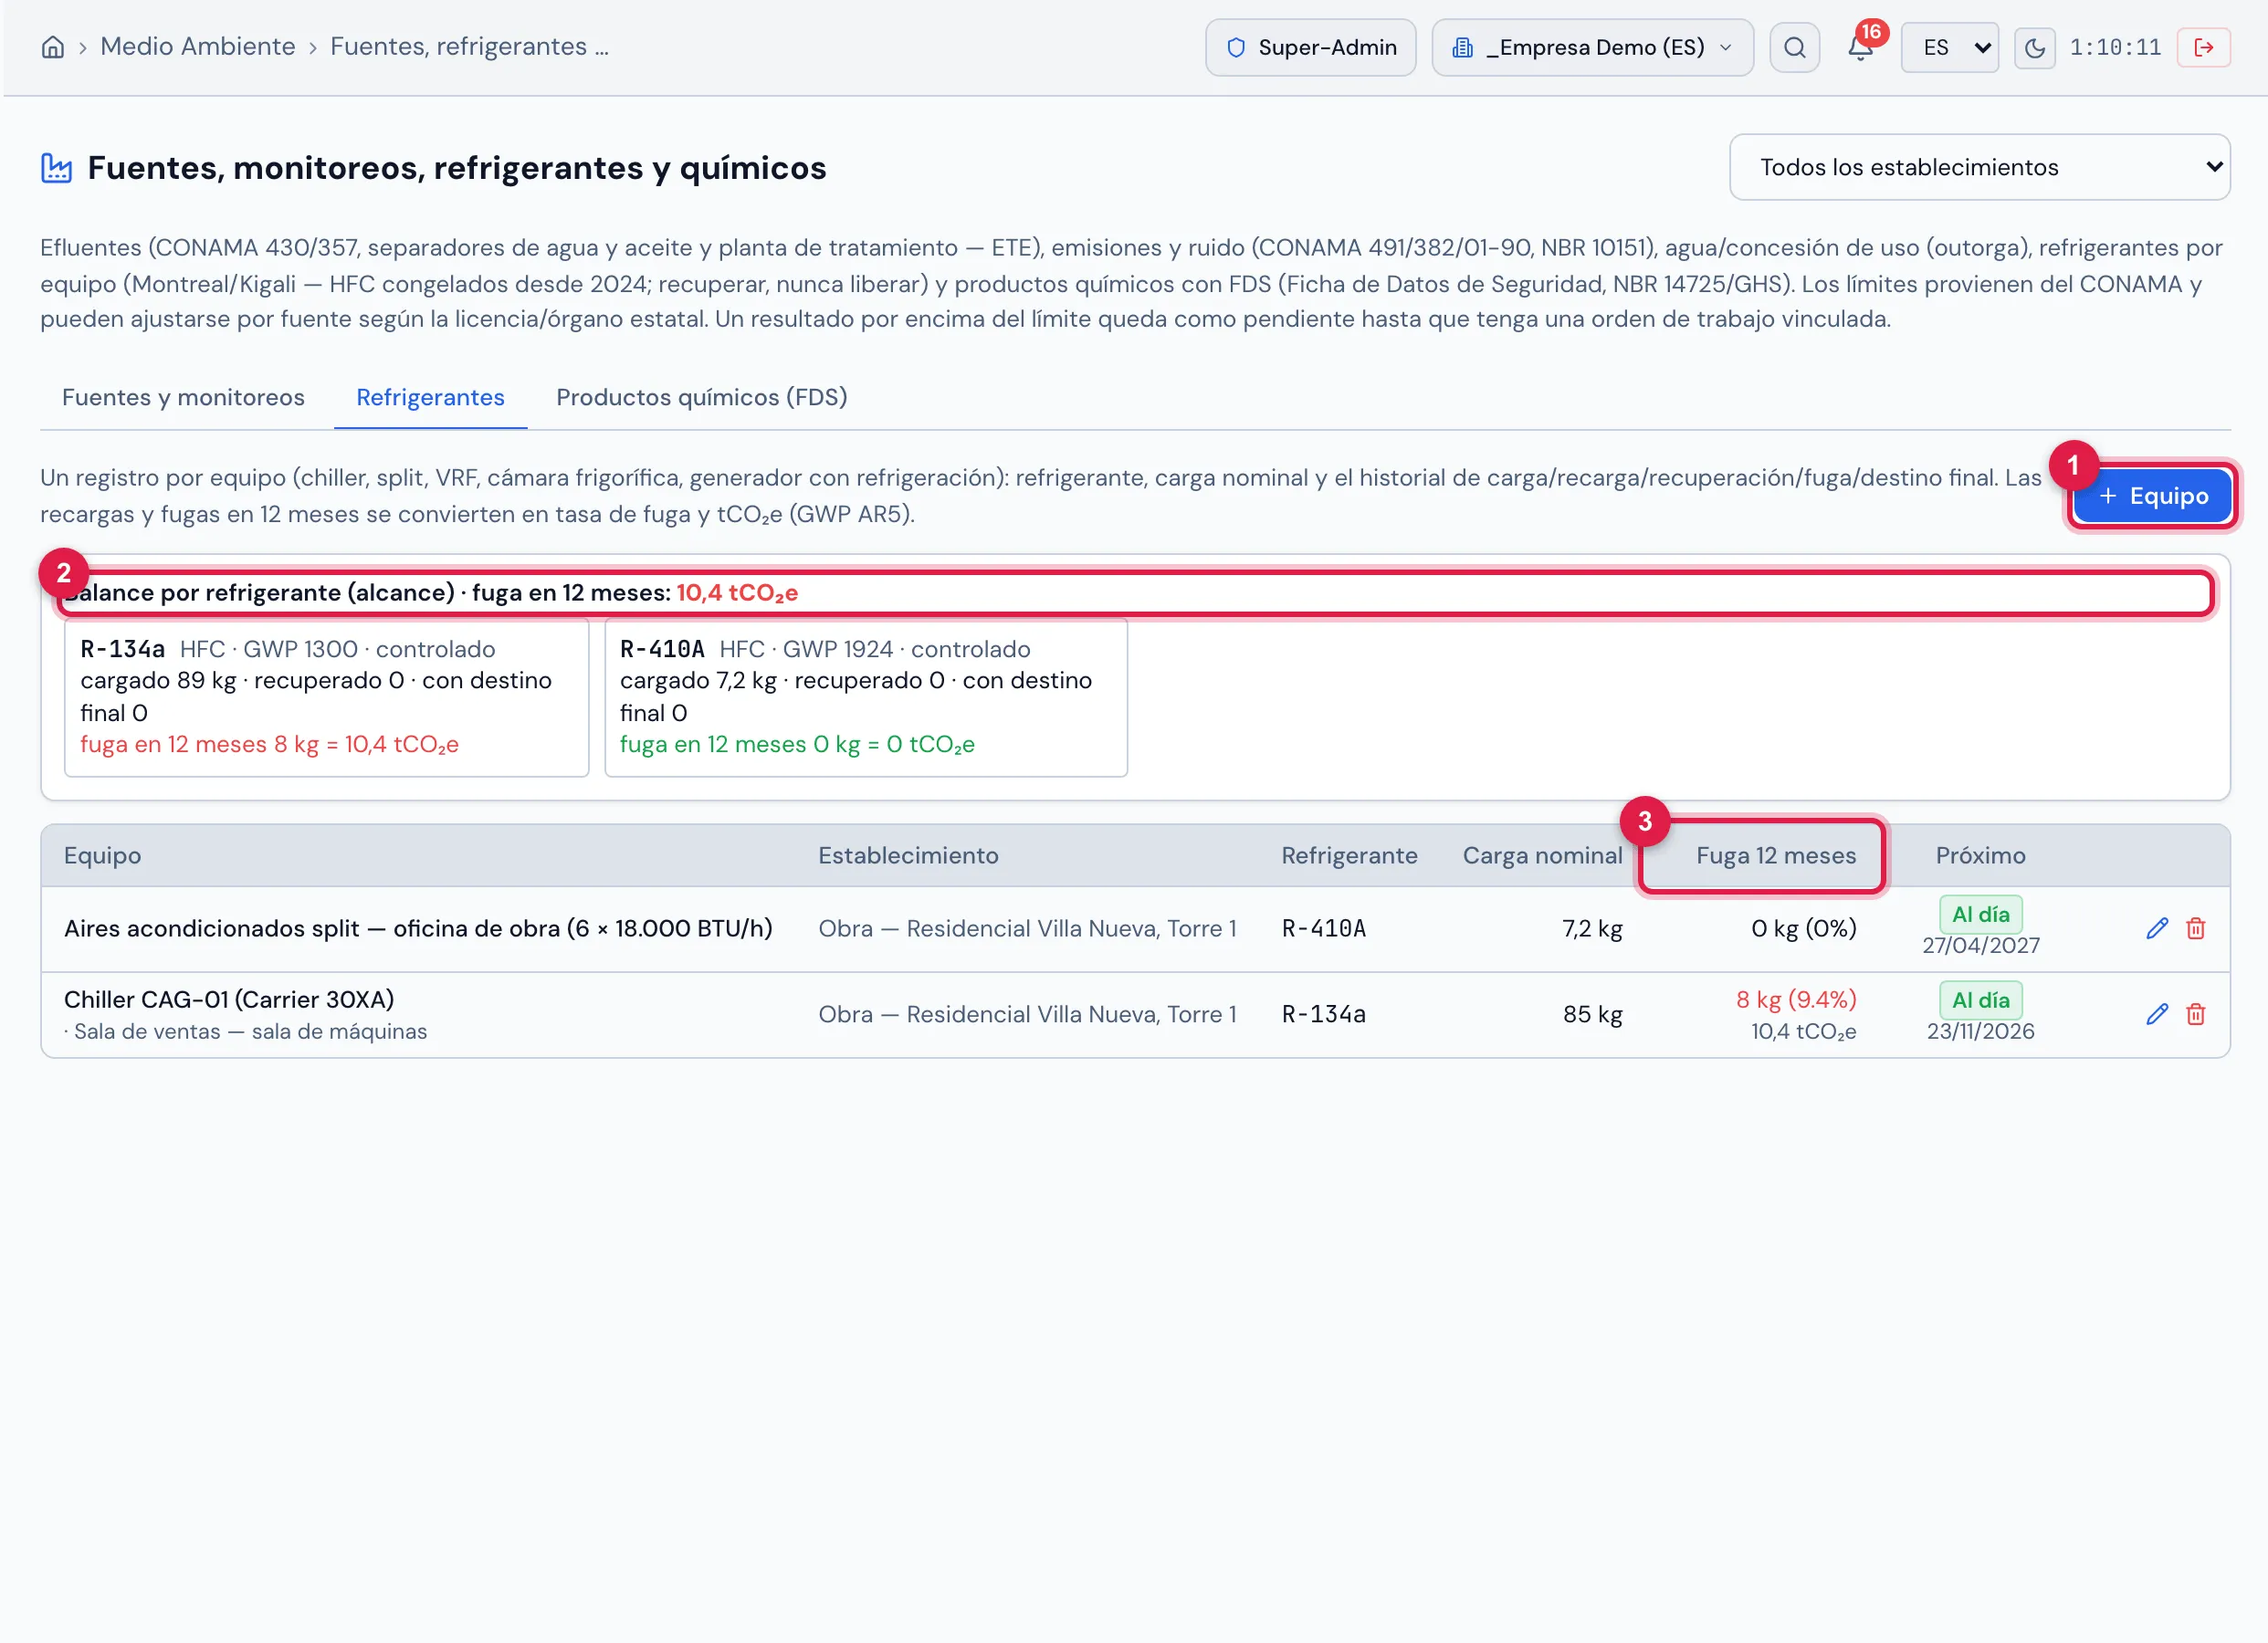
Task: Open the notifications bell with 16 badge
Action: tap(1860, 47)
